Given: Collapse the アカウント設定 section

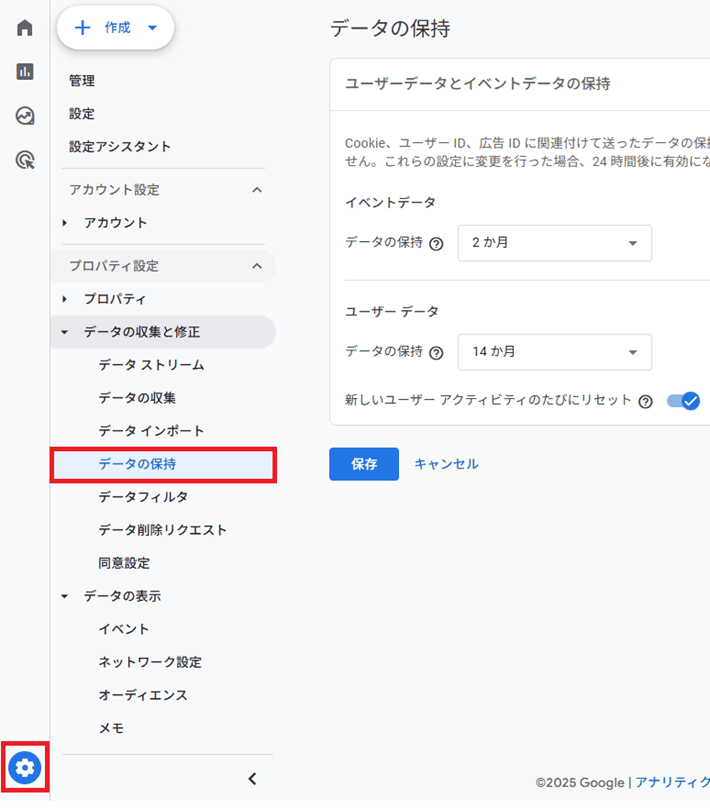Looking at the screenshot, I should pos(258,188).
